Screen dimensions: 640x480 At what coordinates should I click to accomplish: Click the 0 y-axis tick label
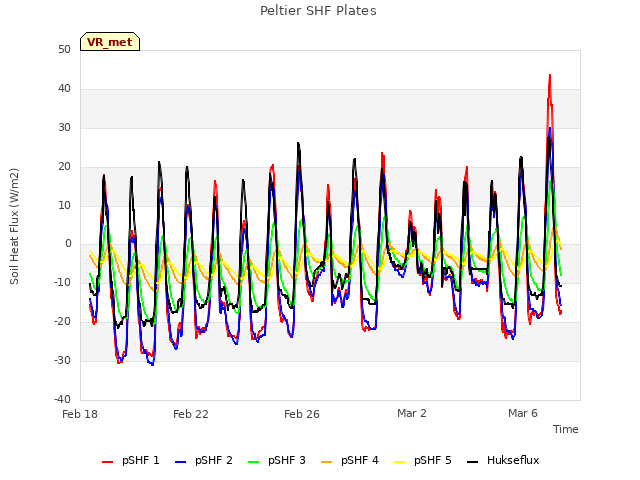pos(68,244)
